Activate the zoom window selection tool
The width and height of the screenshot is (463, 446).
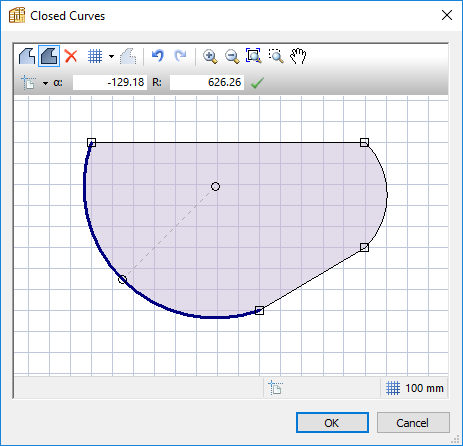point(276,56)
